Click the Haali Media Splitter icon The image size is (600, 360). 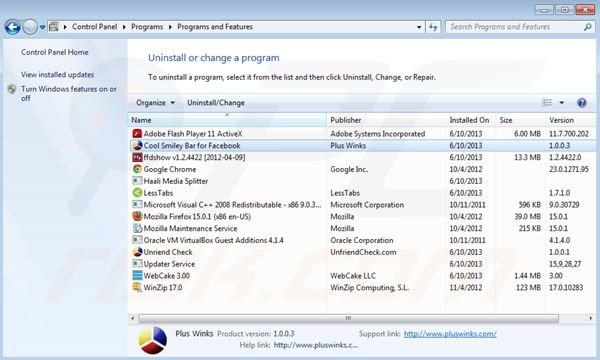pyautogui.click(x=137, y=181)
